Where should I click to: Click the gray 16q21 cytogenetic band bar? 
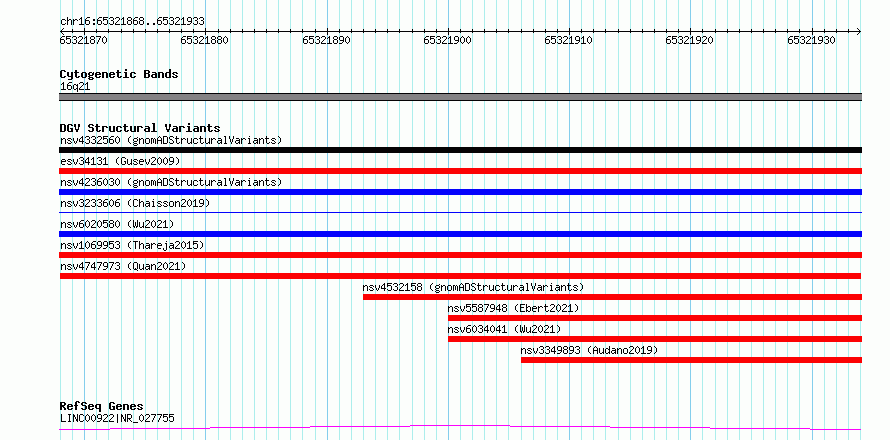click(x=460, y=97)
